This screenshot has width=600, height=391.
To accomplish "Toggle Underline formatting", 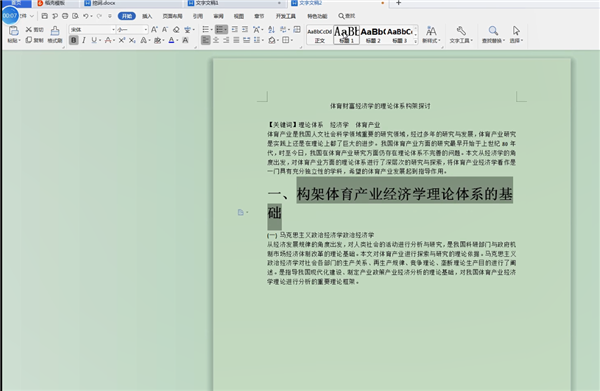I will click(x=94, y=40).
